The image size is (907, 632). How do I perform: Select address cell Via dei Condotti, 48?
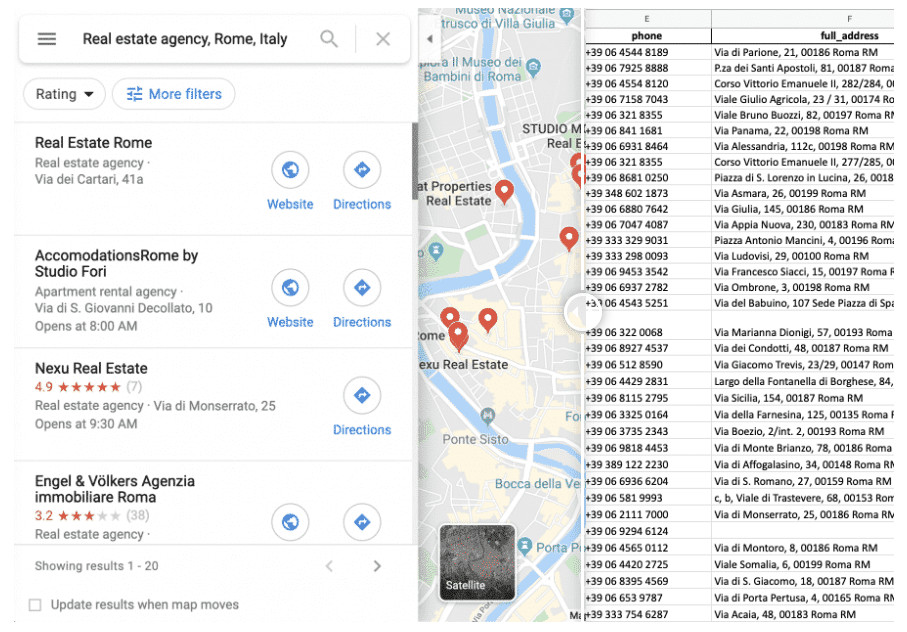tap(802, 348)
